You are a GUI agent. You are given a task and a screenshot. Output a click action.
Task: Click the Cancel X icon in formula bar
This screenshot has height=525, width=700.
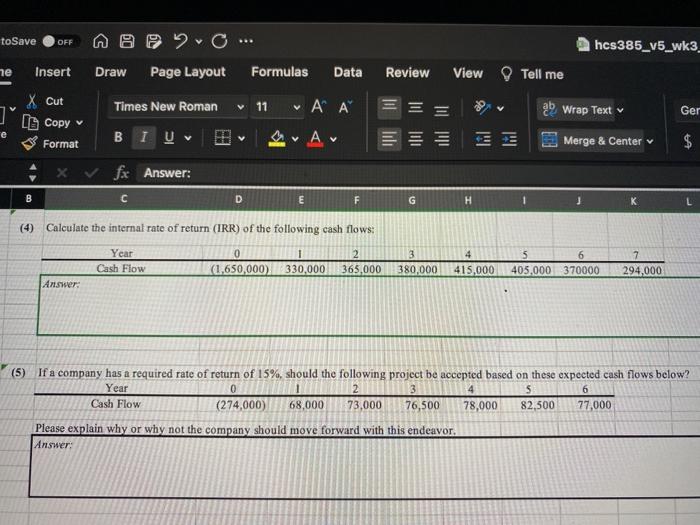point(62,172)
